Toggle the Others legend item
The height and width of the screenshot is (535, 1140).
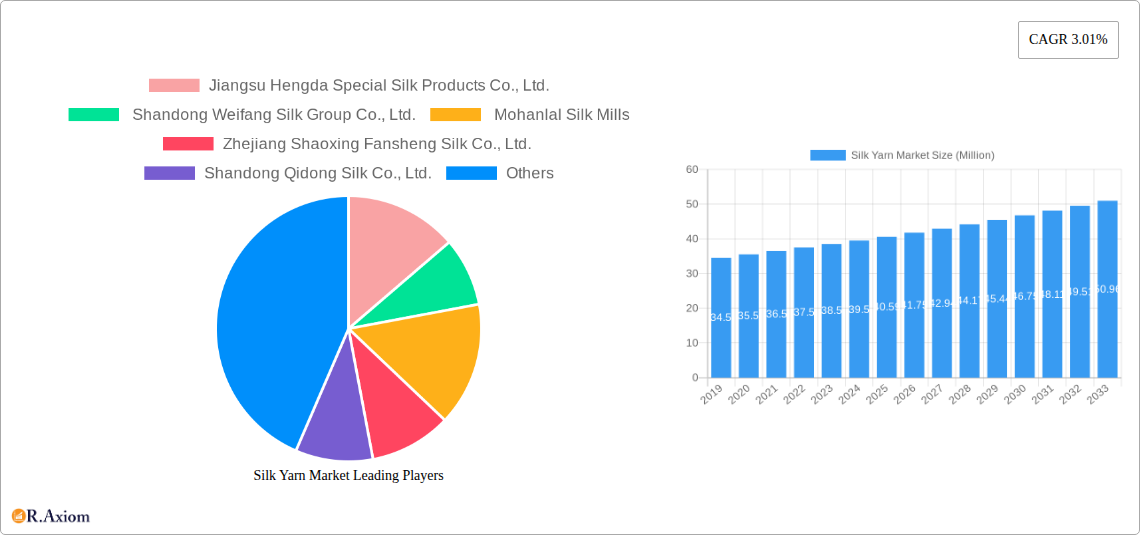point(529,173)
